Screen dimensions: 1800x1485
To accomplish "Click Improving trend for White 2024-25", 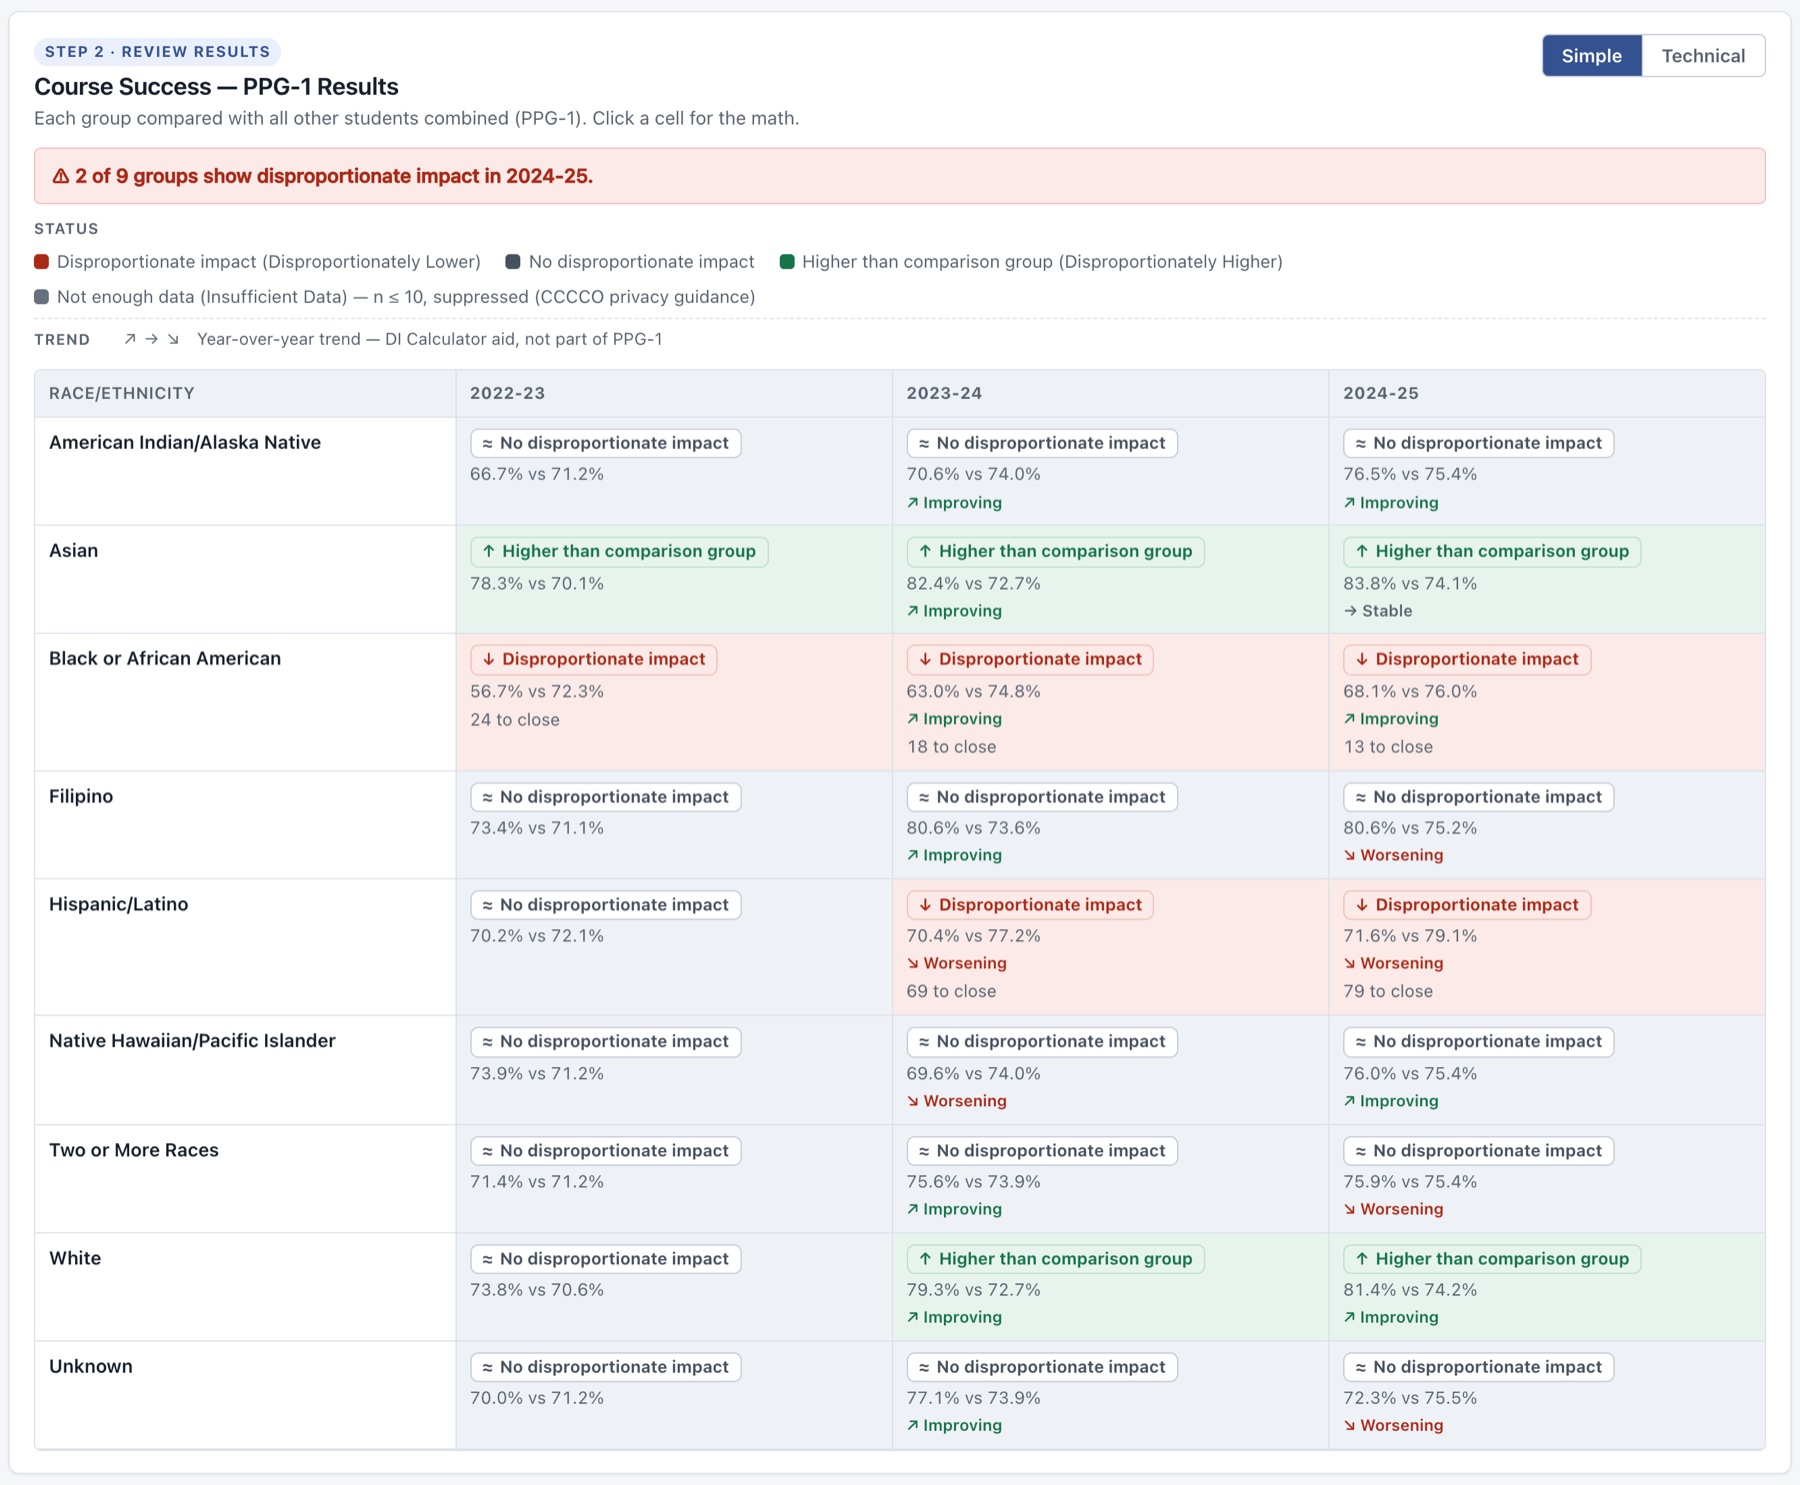I will [x=1391, y=1317].
